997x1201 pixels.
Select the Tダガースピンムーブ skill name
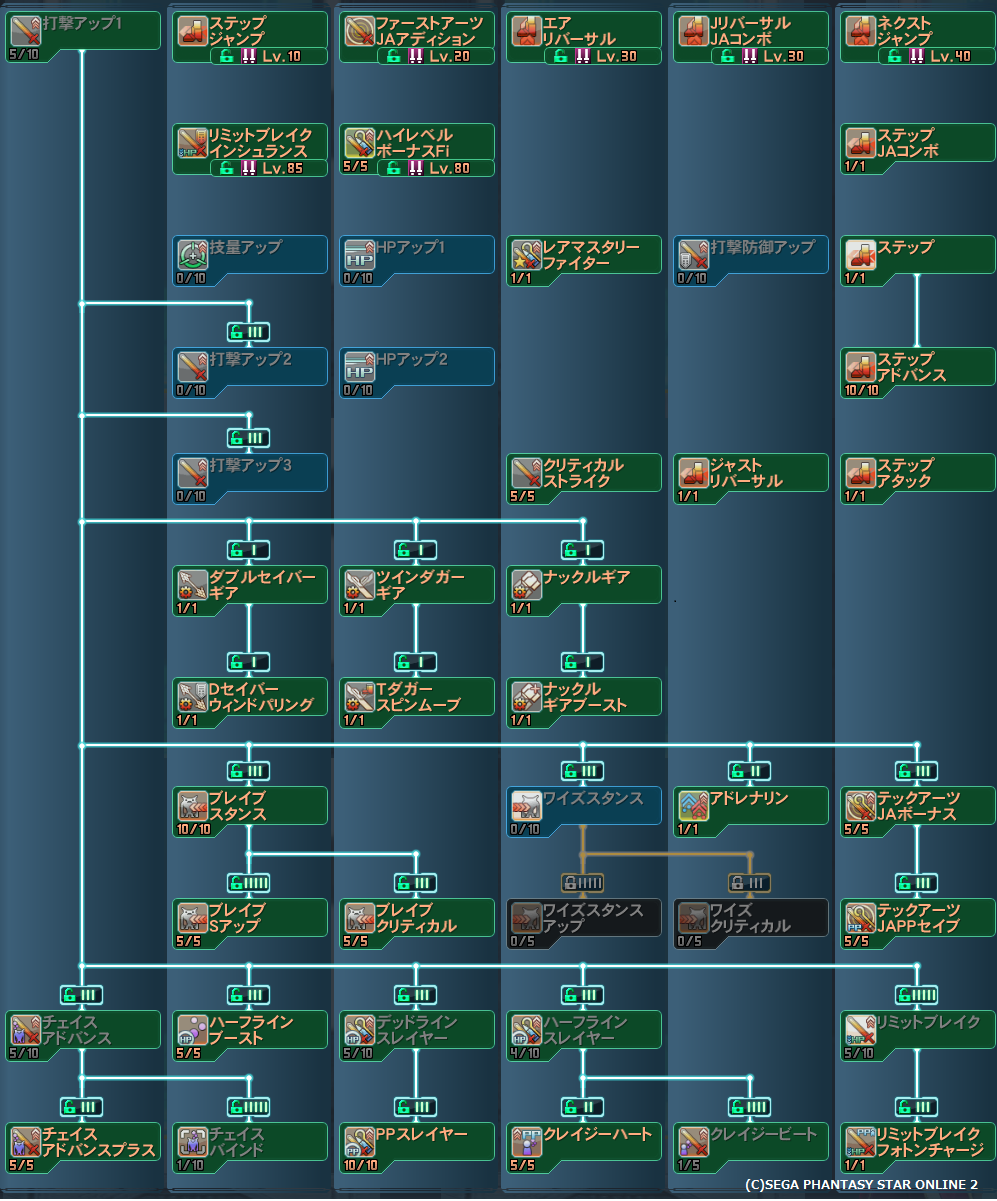pyautogui.click(x=418, y=697)
